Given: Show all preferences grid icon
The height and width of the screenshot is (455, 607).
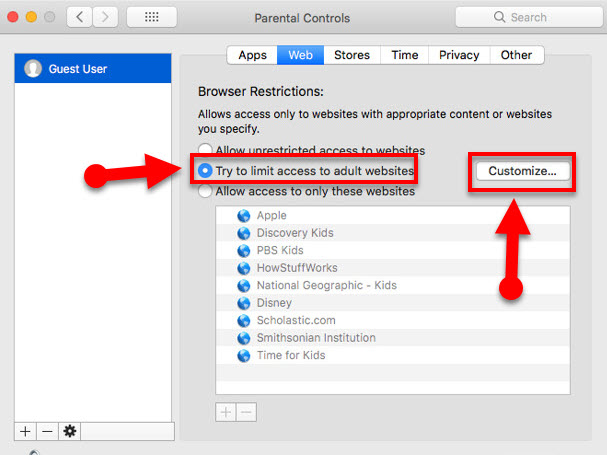Looking at the screenshot, I should tap(152, 17).
